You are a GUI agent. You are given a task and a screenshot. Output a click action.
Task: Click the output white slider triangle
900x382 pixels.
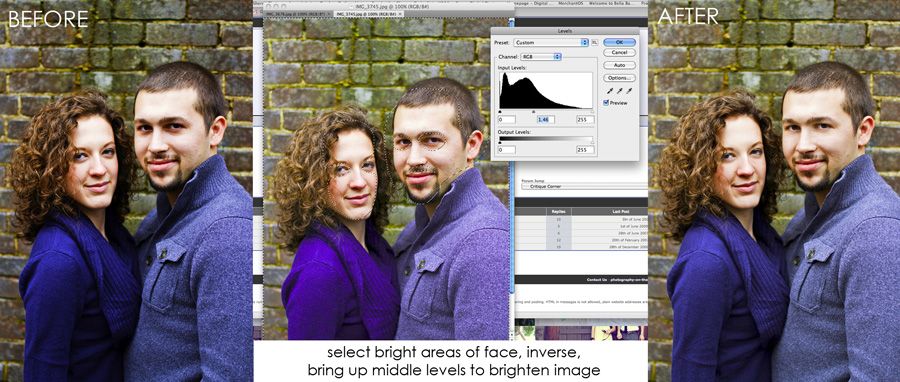coord(592,143)
